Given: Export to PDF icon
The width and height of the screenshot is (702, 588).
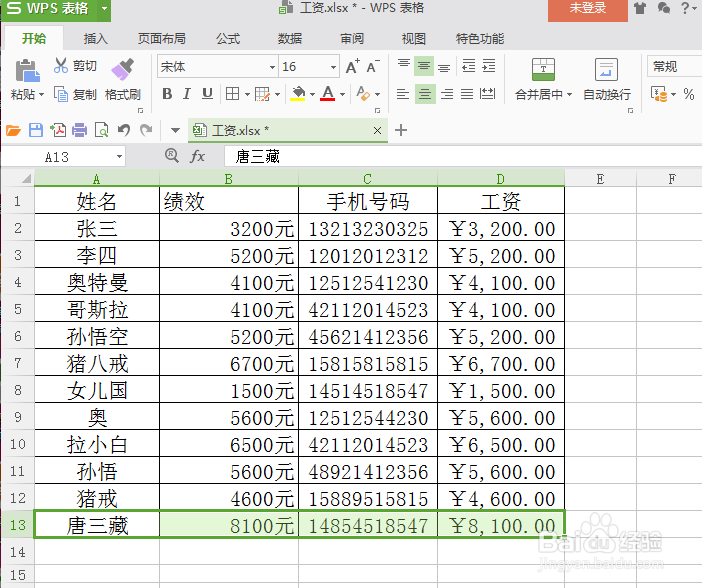Looking at the screenshot, I should pos(58,130).
